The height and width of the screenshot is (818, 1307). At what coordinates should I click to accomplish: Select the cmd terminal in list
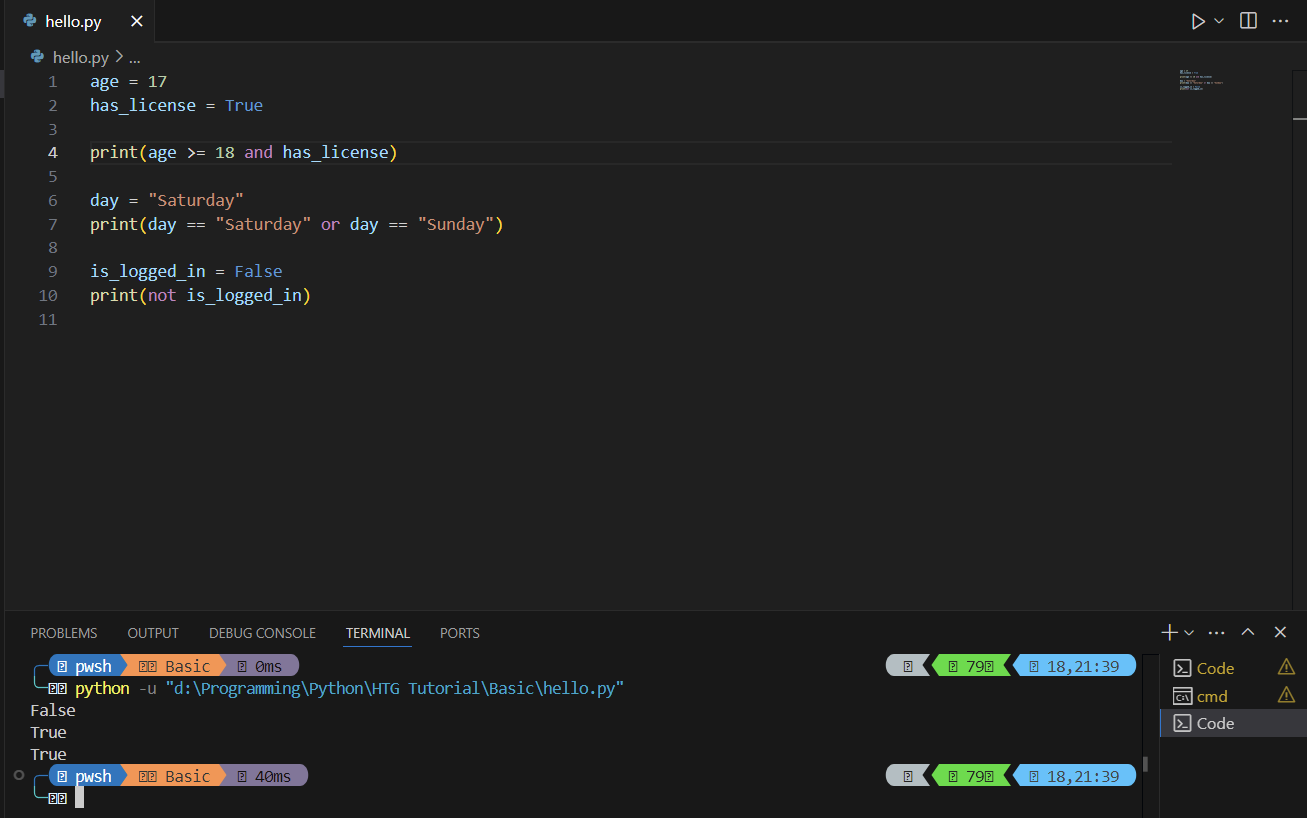click(1212, 696)
